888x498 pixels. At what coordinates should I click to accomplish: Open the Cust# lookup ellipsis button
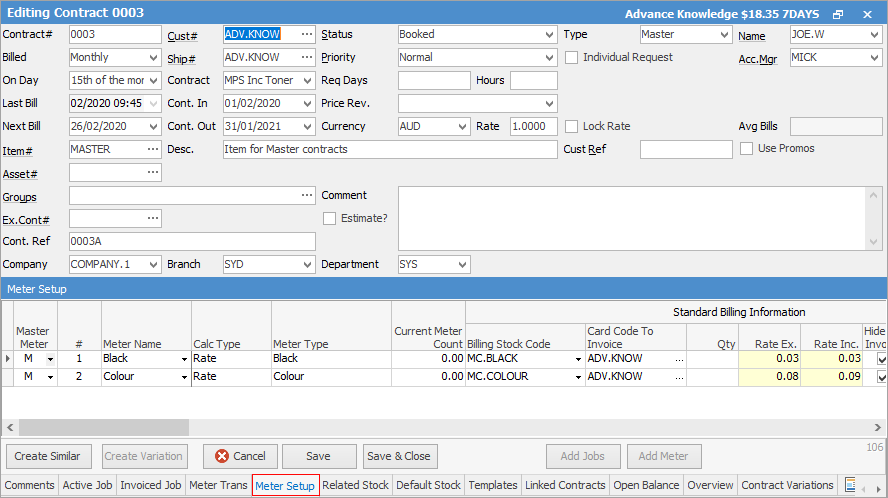[x=307, y=34]
